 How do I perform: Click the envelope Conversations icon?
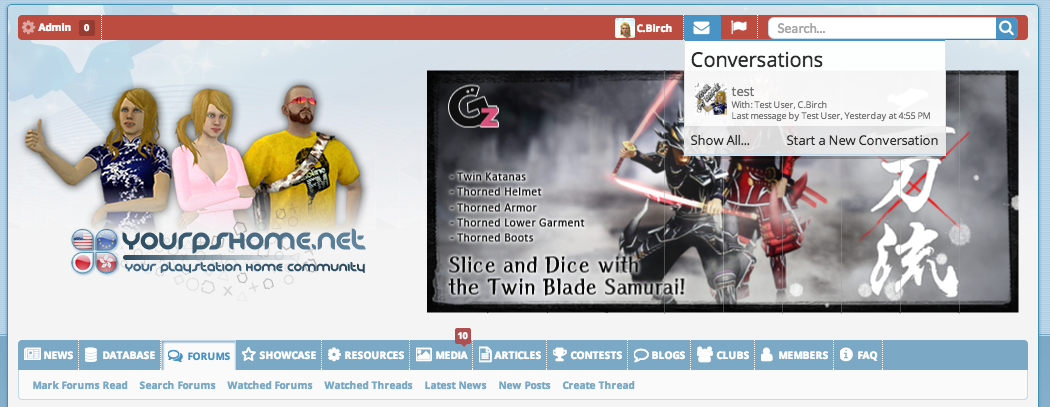[701, 27]
